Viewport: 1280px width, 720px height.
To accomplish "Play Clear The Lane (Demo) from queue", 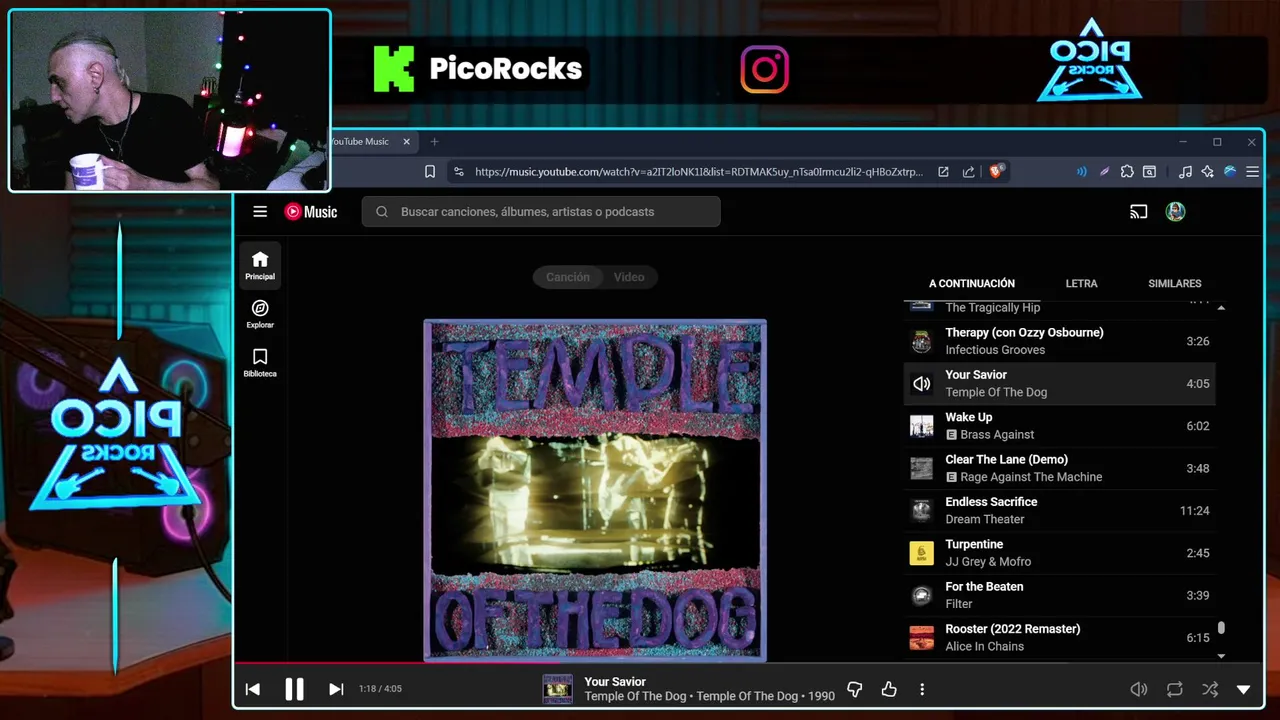I will tap(1060, 468).
